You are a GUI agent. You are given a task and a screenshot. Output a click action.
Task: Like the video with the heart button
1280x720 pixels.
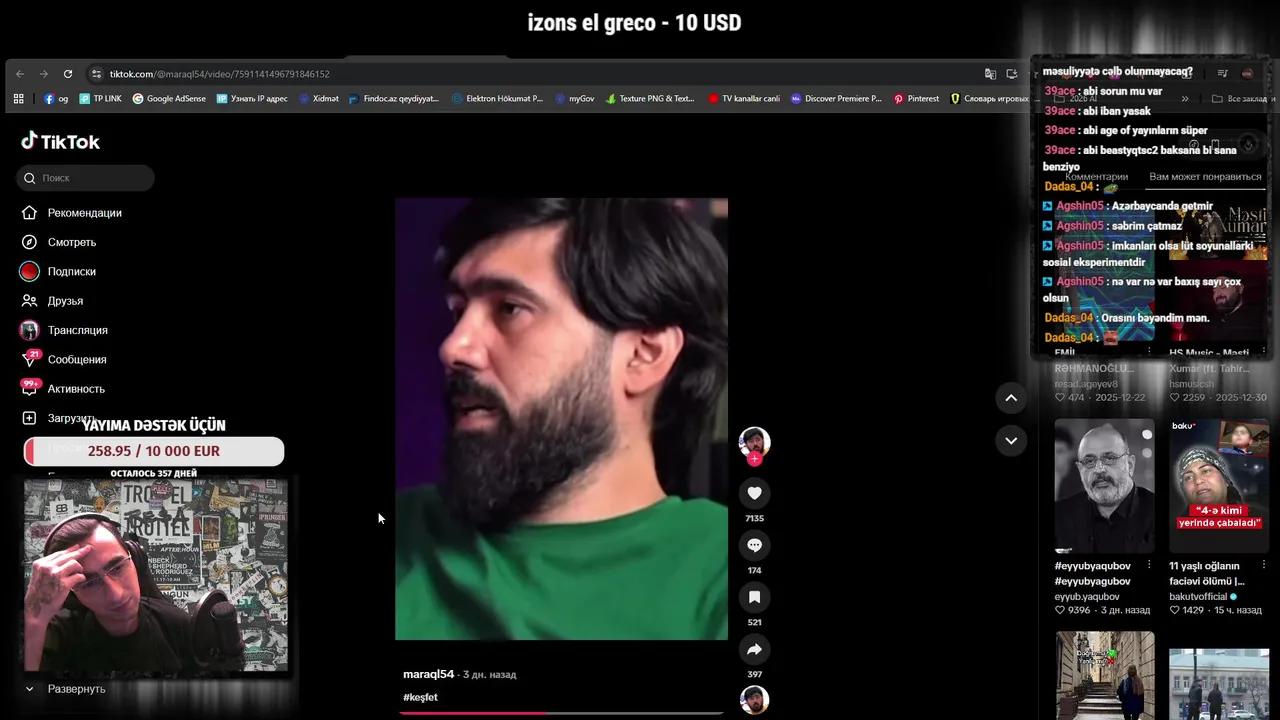coord(754,493)
